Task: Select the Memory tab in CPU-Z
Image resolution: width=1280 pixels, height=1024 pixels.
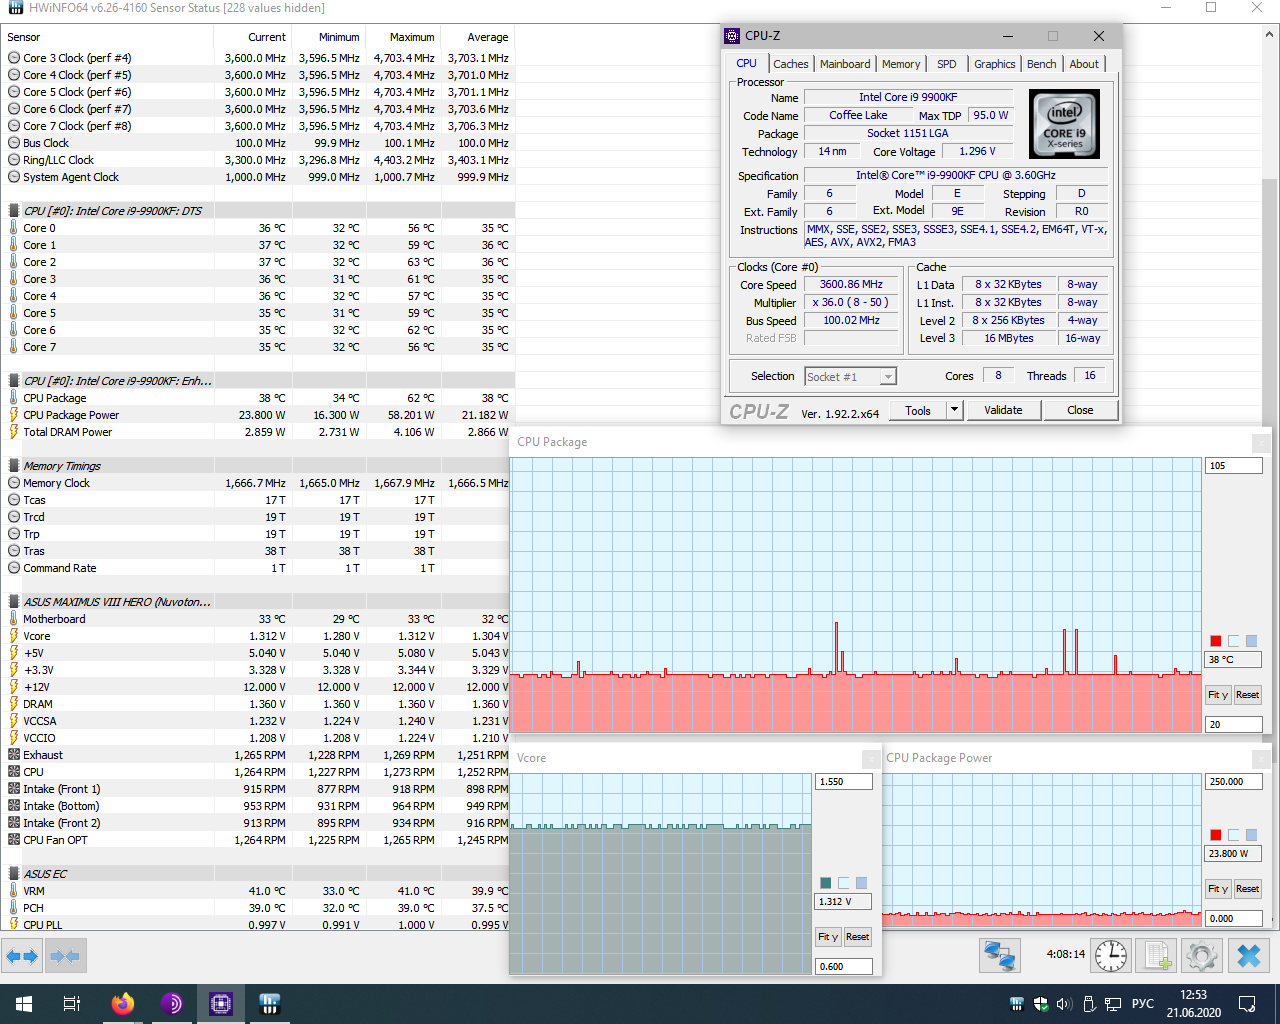Action: (901, 64)
